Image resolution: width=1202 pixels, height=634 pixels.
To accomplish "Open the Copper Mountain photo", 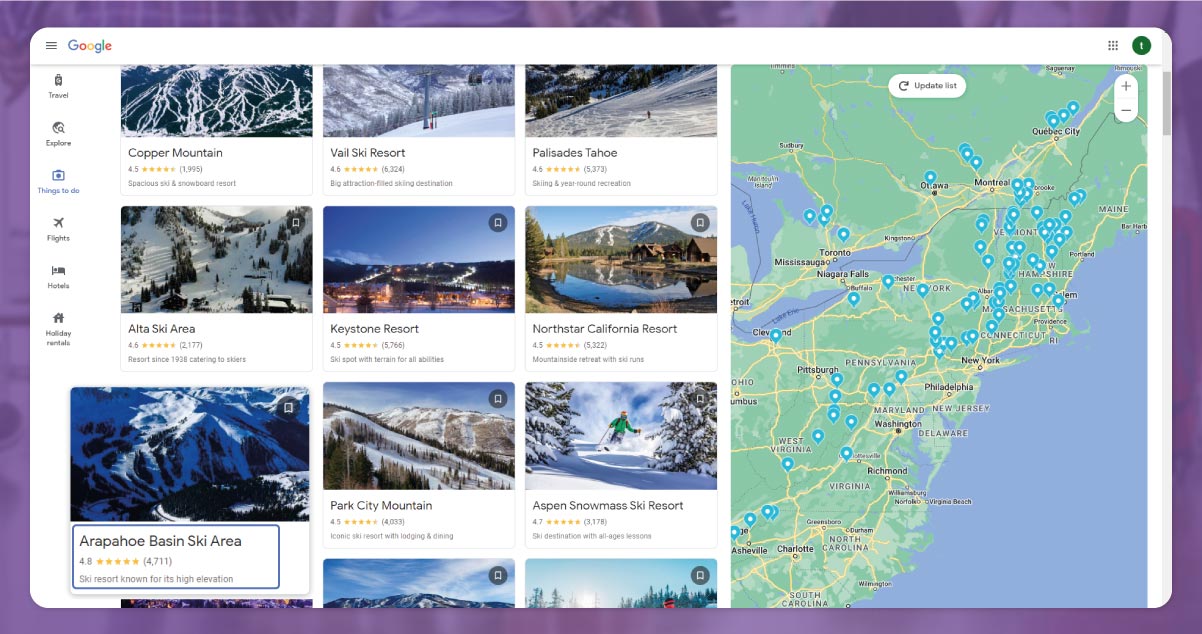I will tap(216, 101).
